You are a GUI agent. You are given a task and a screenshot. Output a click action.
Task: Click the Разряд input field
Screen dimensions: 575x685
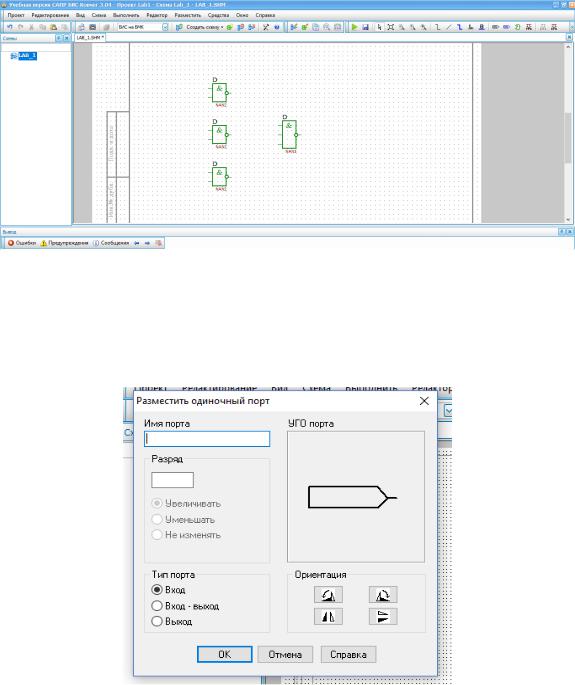[172, 480]
